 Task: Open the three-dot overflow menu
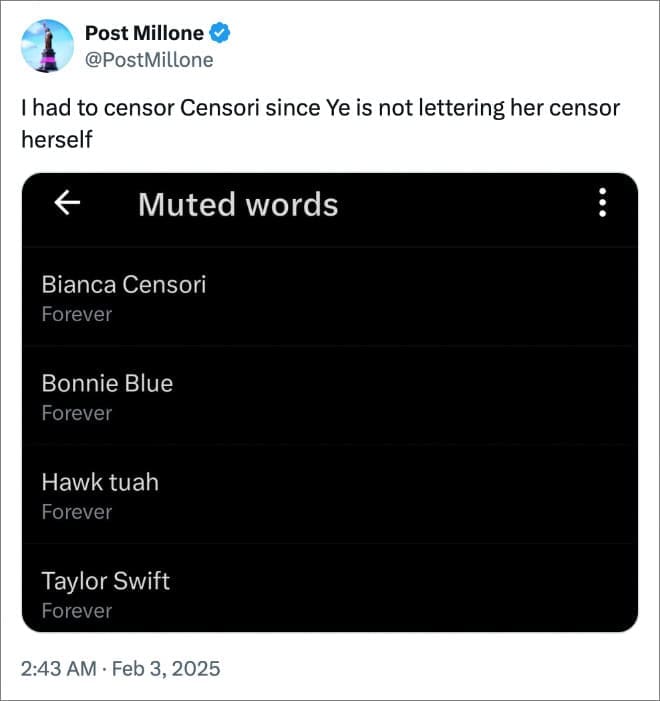point(602,204)
